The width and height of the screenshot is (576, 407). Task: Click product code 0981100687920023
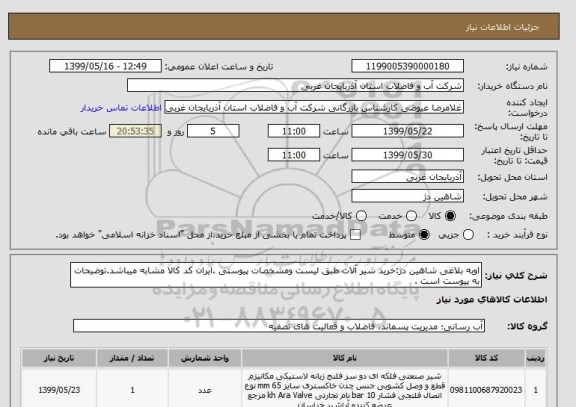pos(486,390)
